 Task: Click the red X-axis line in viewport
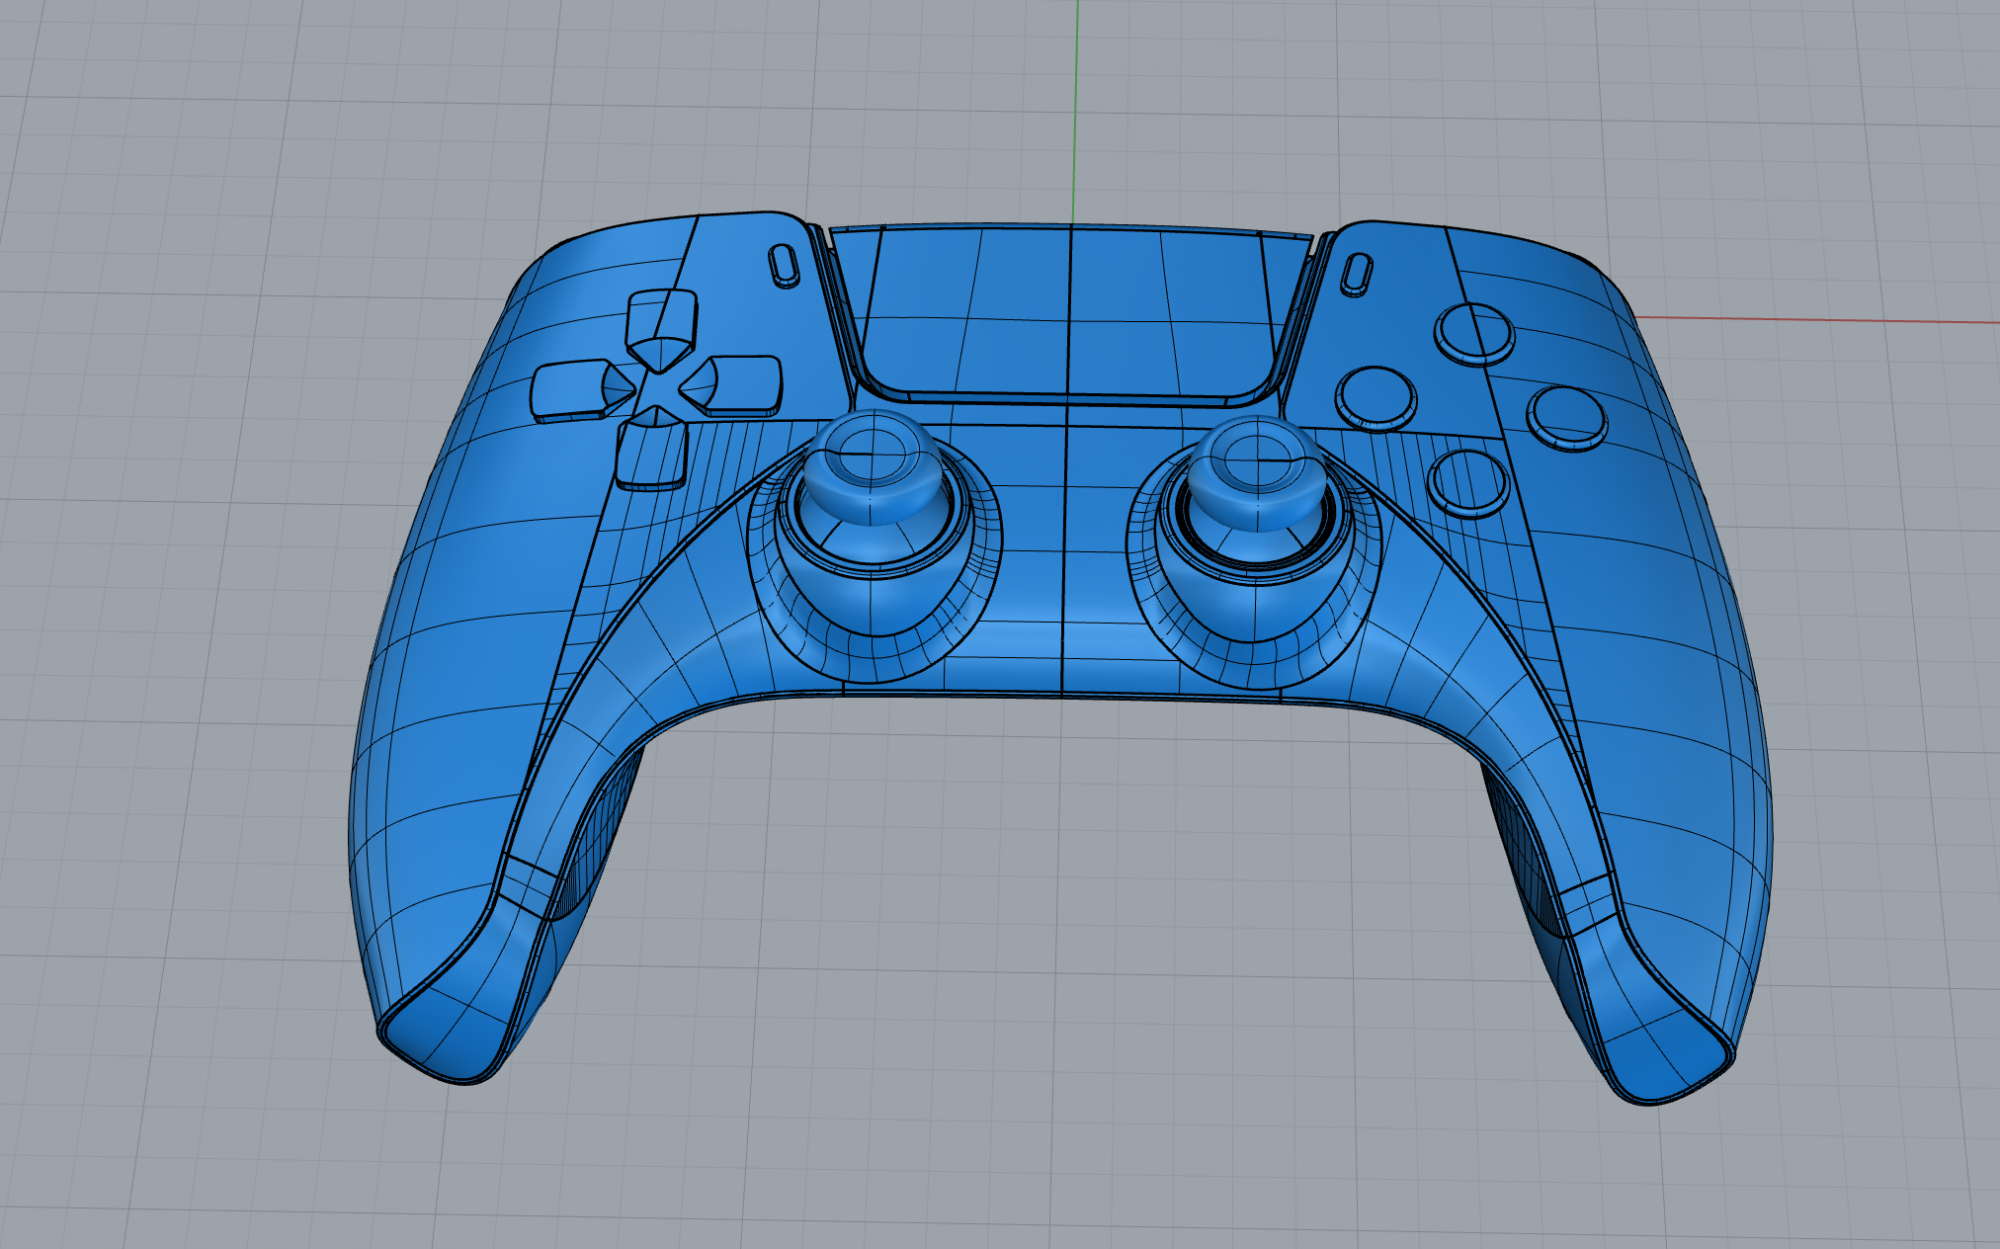coord(1815,320)
